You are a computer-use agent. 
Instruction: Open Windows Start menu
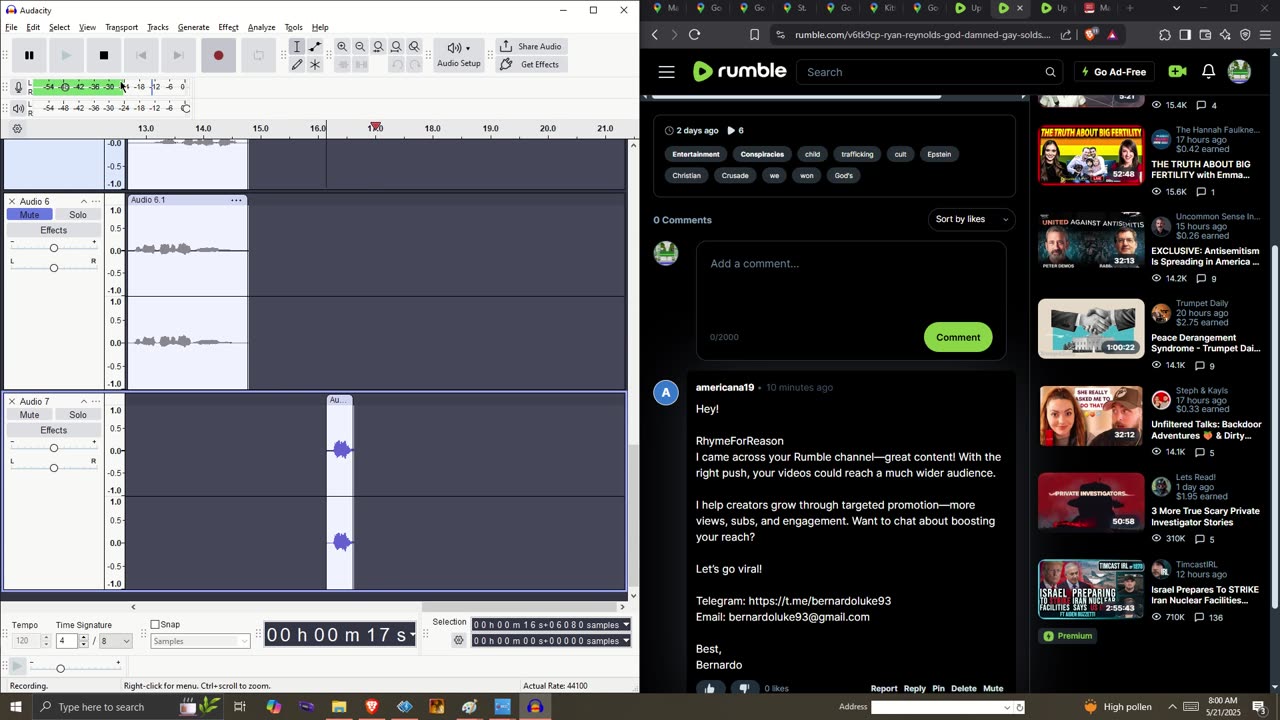click(15, 707)
